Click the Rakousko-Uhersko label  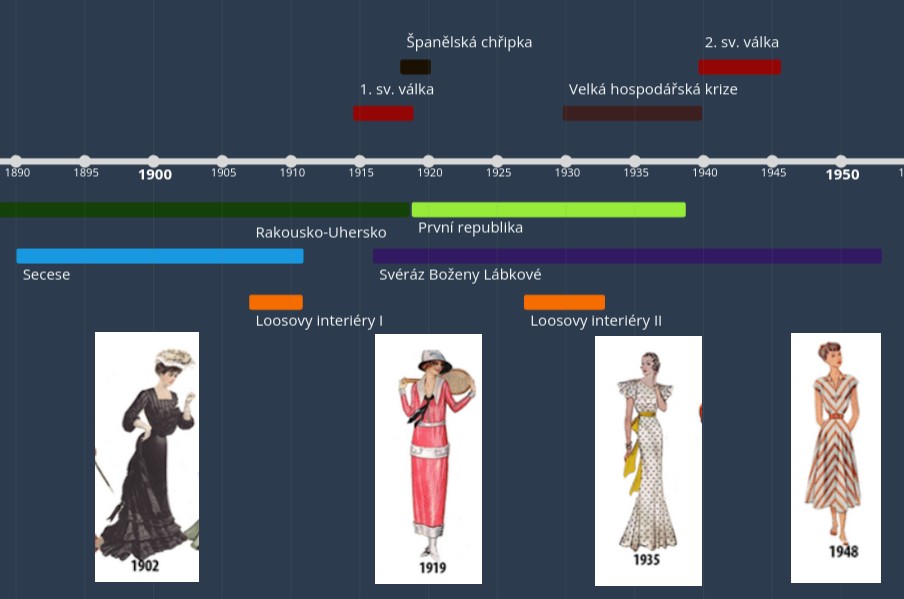pos(321,233)
